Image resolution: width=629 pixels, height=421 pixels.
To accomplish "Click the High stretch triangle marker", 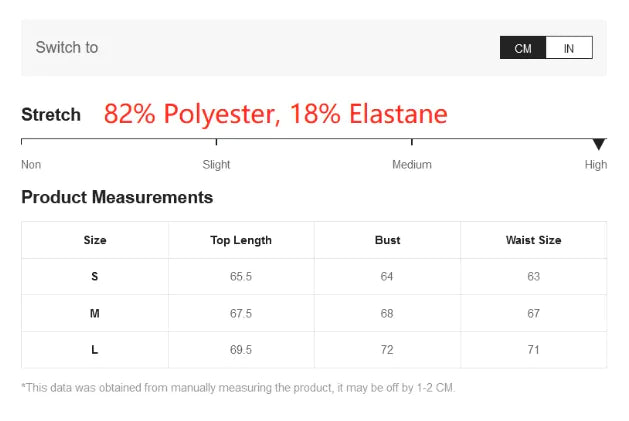I will point(599,145).
